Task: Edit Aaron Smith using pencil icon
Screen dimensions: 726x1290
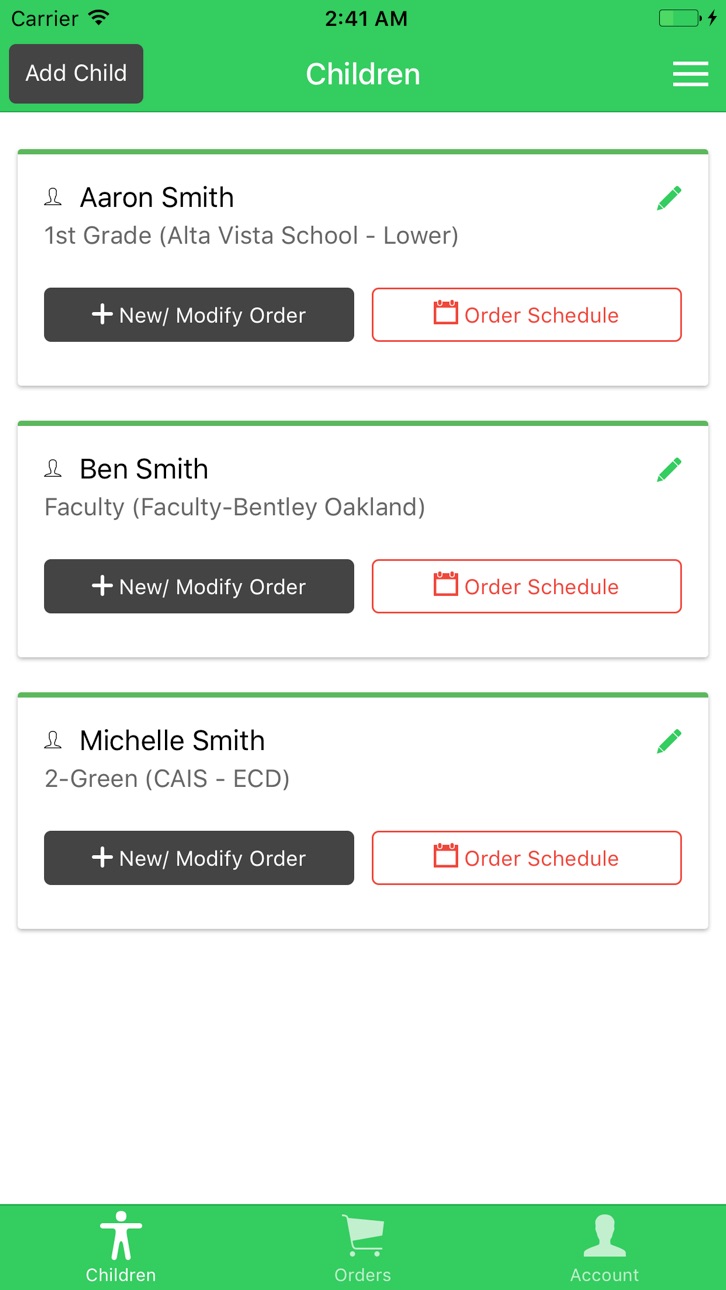Action: pyautogui.click(x=669, y=198)
